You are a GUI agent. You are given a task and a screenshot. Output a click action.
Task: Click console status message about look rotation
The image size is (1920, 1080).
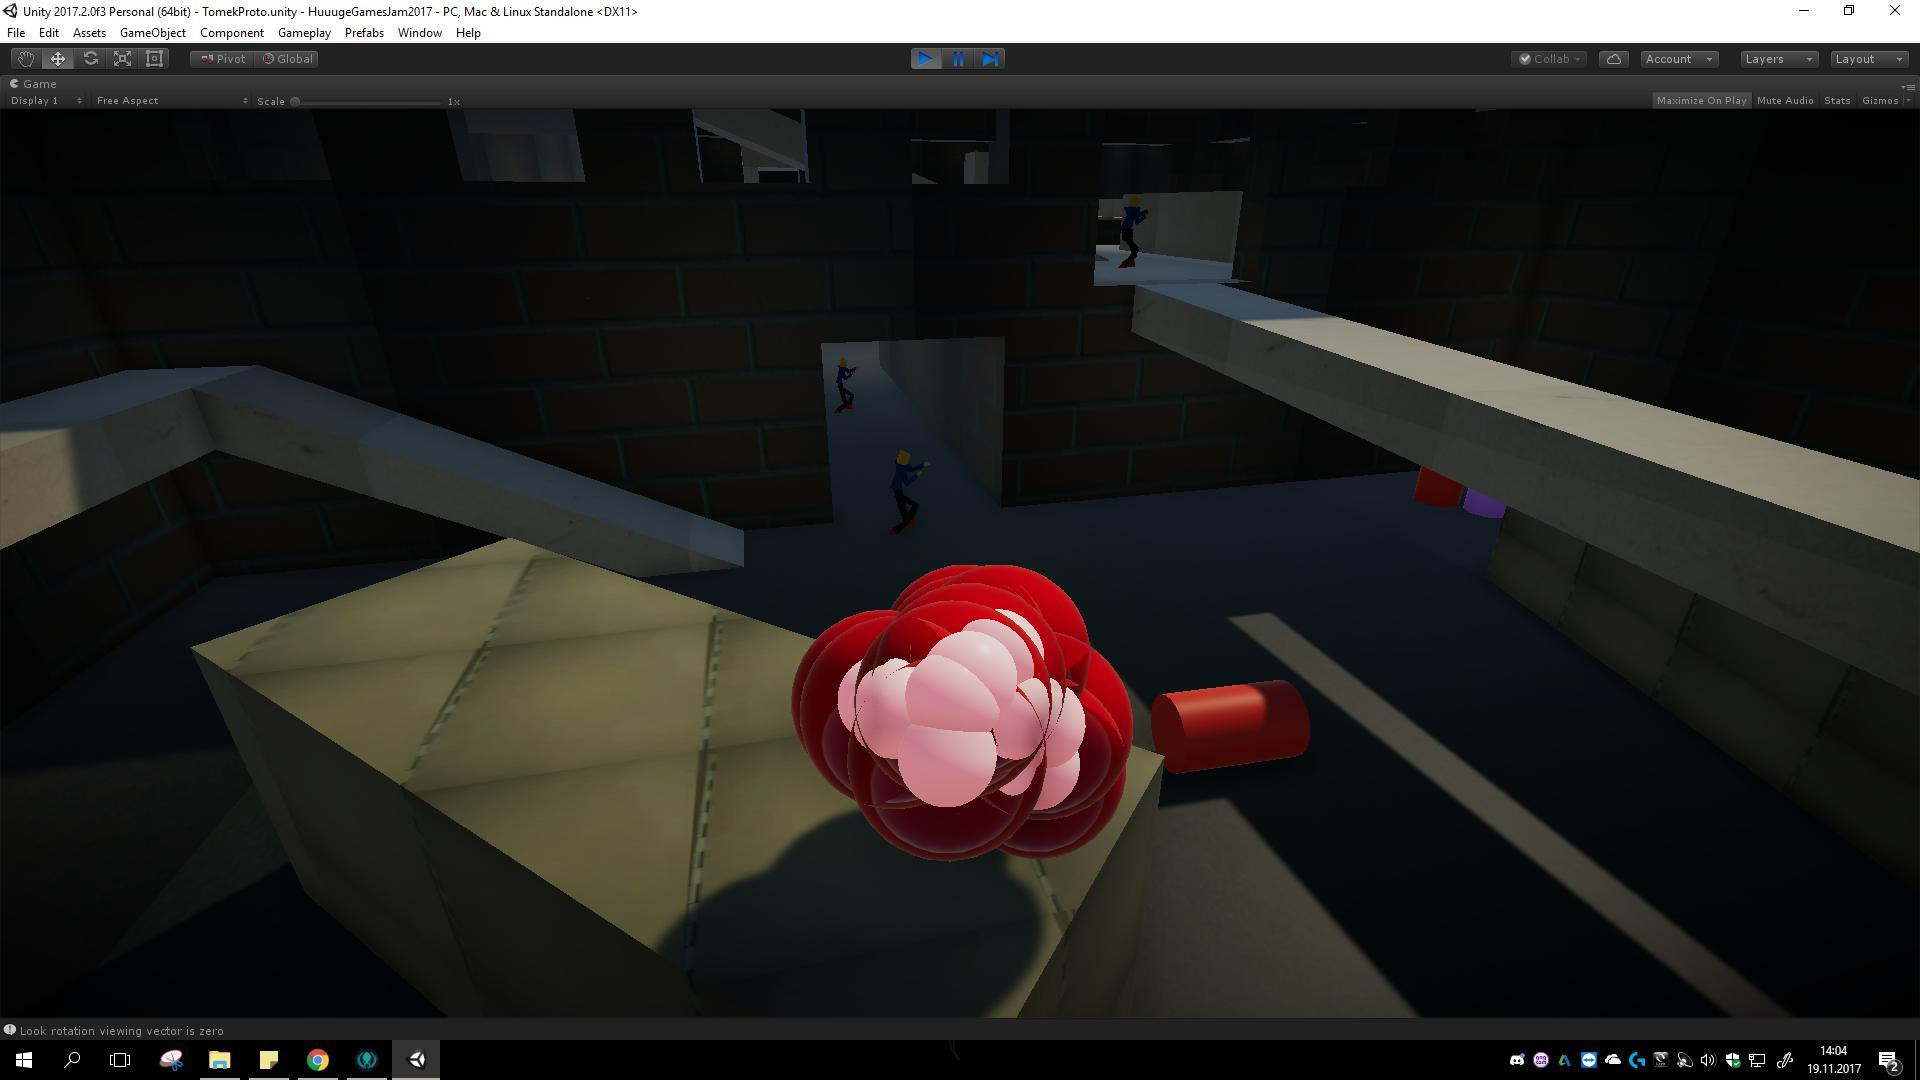tap(122, 1030)
